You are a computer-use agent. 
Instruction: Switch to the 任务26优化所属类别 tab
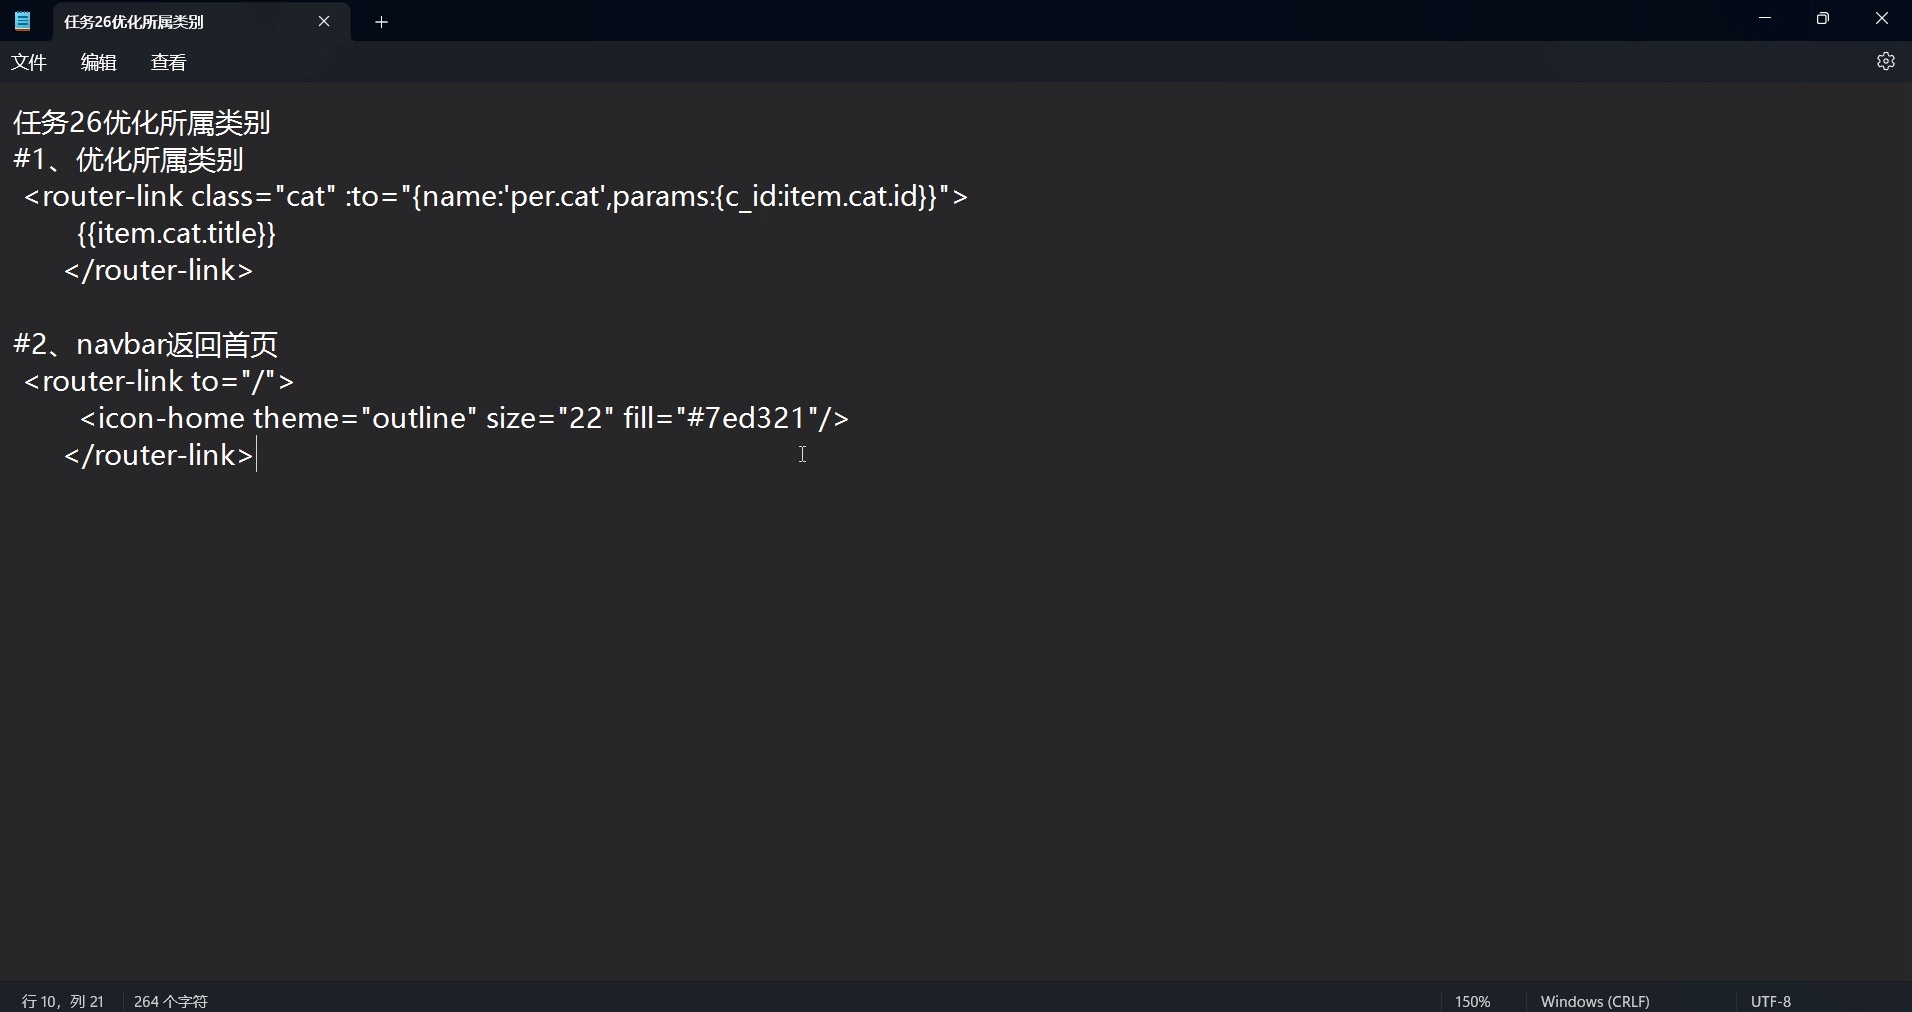[160, 21]
